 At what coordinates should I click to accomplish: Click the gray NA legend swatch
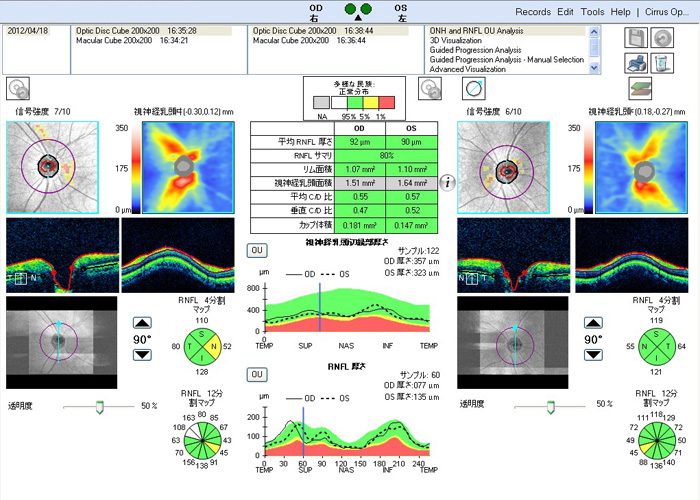[x=321, y=103]
